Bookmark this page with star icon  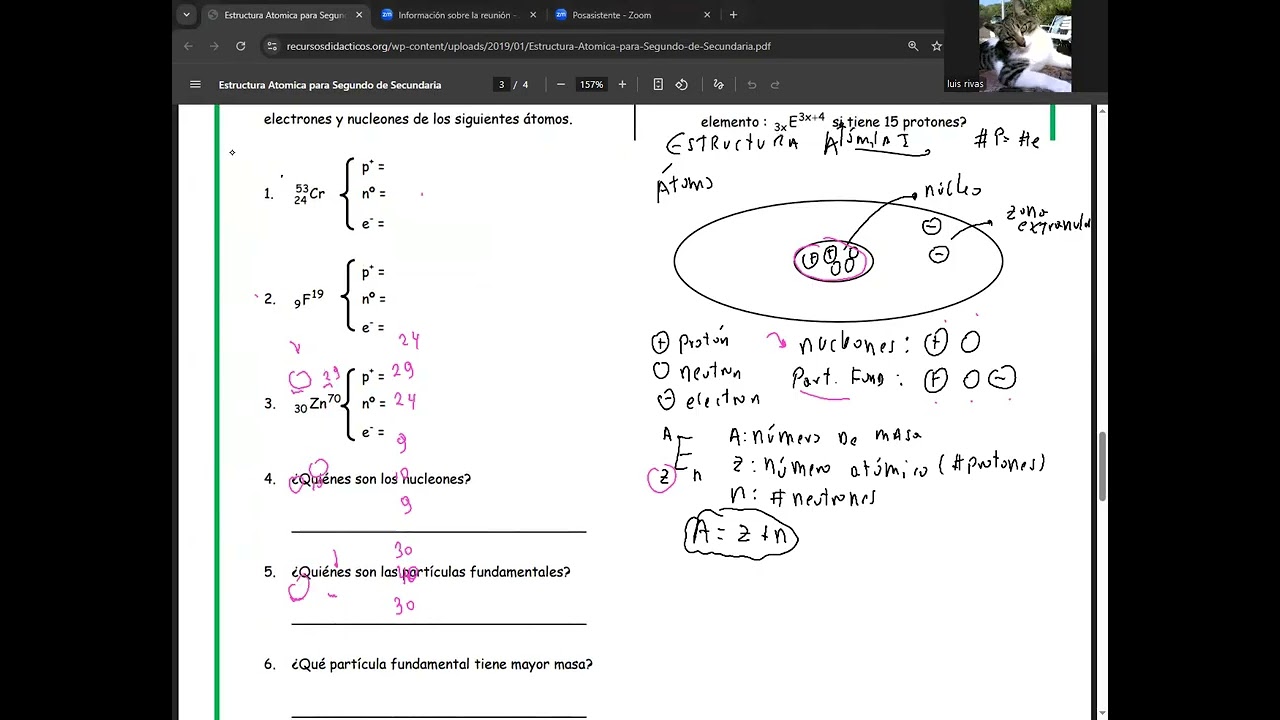937,46
